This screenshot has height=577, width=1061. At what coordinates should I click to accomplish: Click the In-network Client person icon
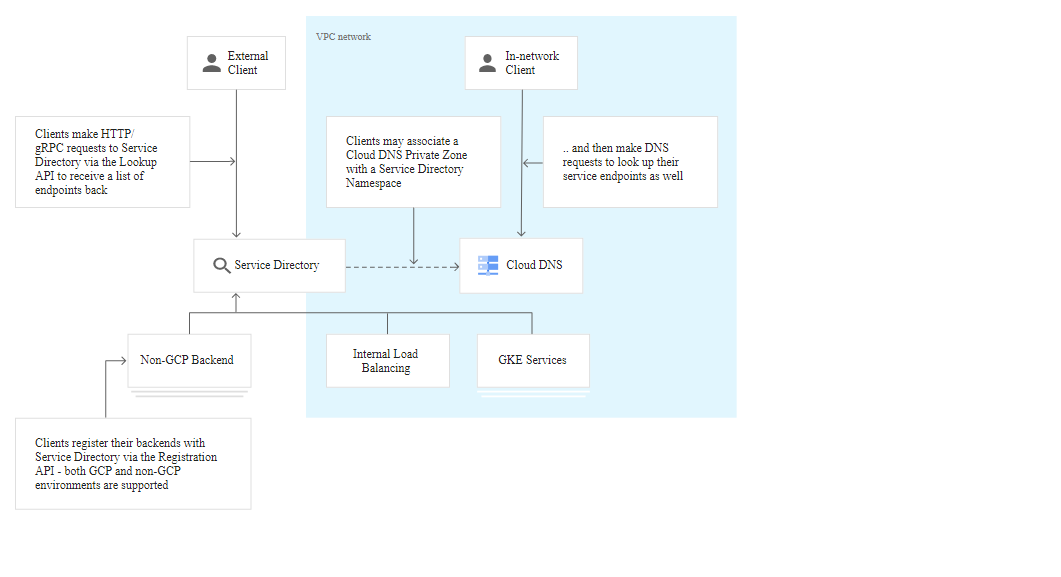coord(487,63)
